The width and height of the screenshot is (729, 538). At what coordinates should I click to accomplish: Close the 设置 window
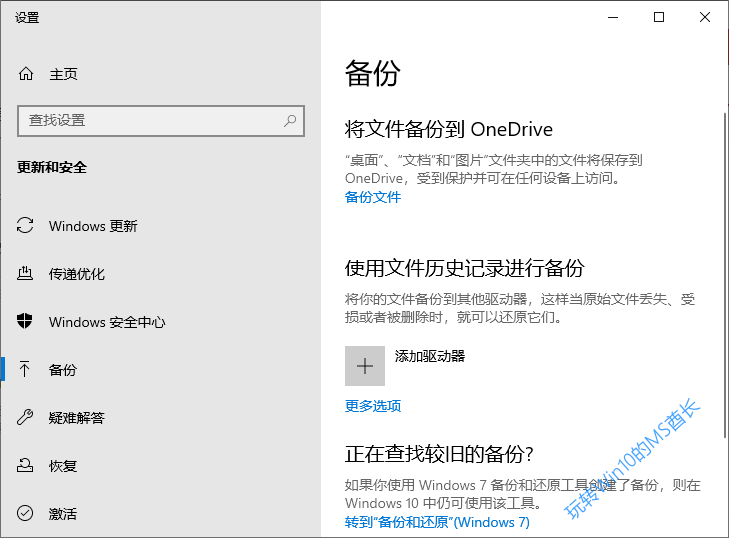[x=705, y=18]
